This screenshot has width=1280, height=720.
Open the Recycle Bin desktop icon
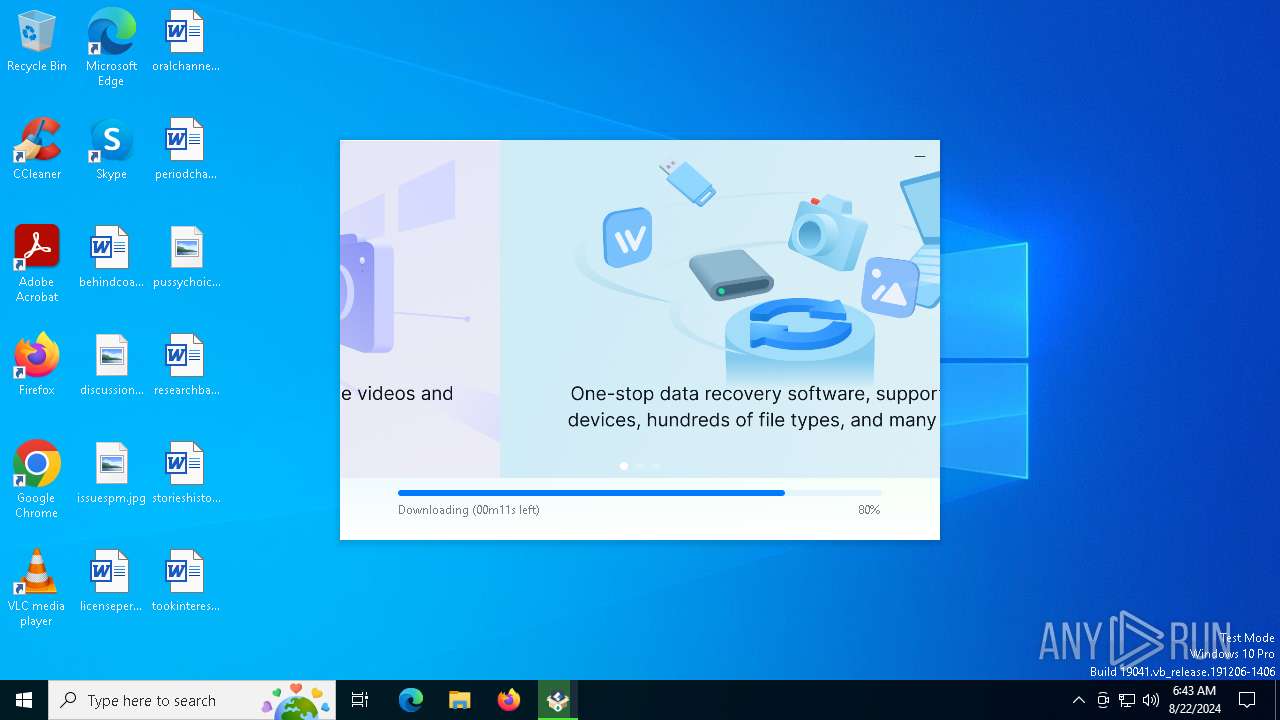tap(37, 42)
